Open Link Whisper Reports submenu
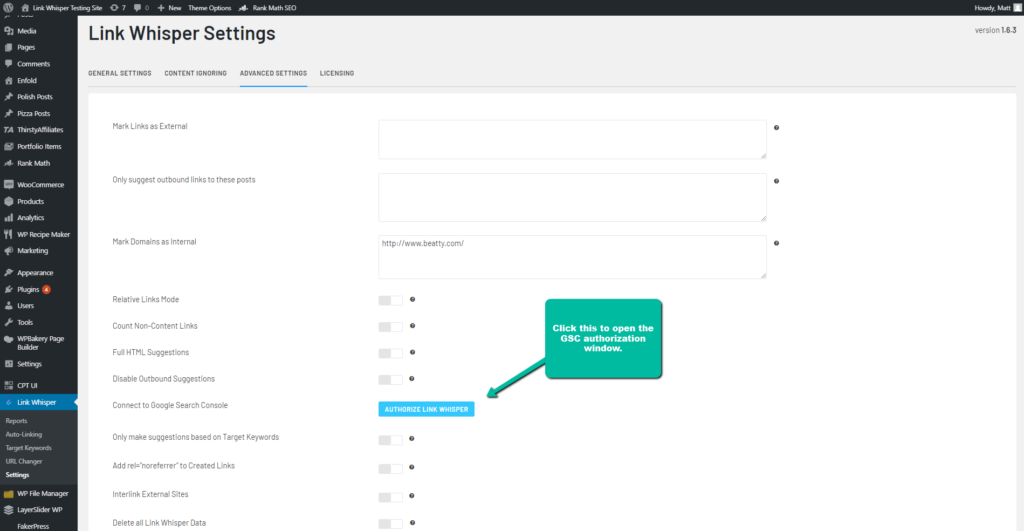The width and height of the screenshot is (1024, 531). coord(16,421)
